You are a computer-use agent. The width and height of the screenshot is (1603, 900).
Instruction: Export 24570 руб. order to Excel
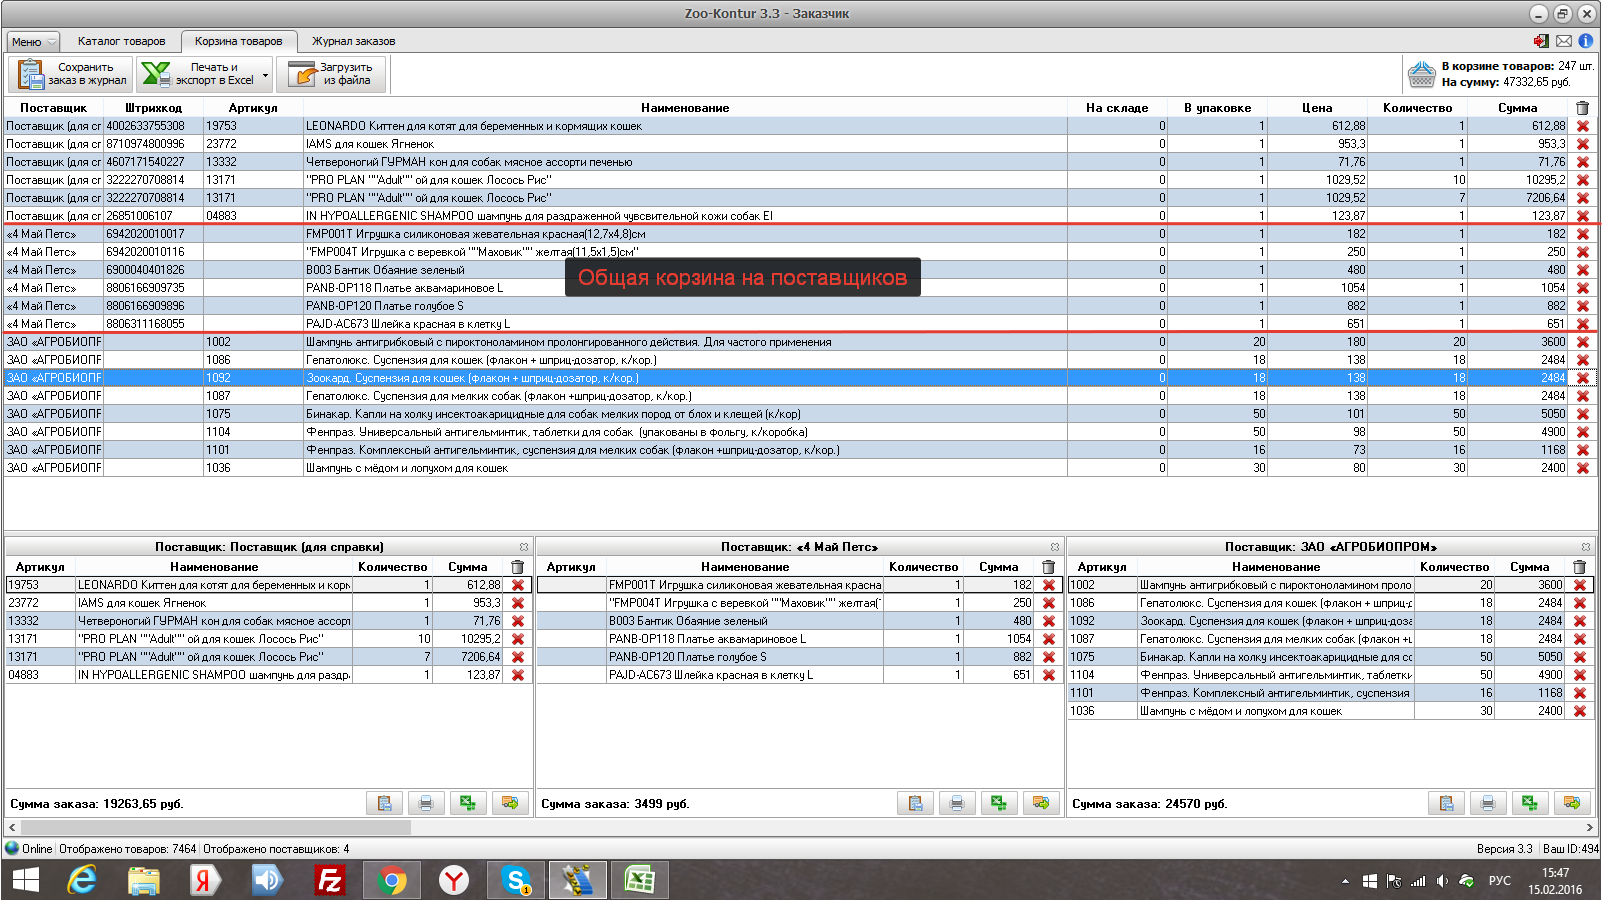pyautogui.click(x=1530, y=803)
